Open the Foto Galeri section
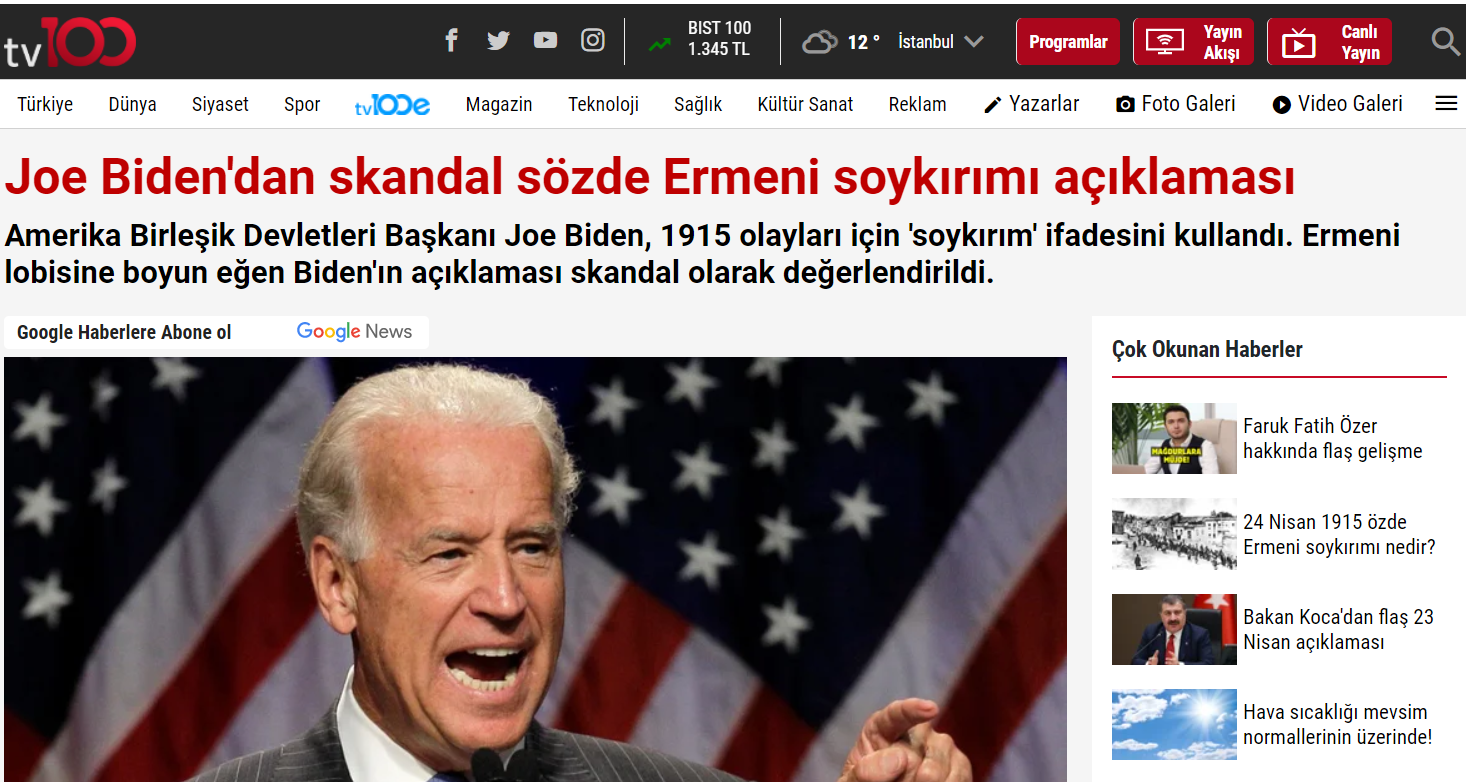Viewport: 1466px width, 782px height. point(1176,104)
